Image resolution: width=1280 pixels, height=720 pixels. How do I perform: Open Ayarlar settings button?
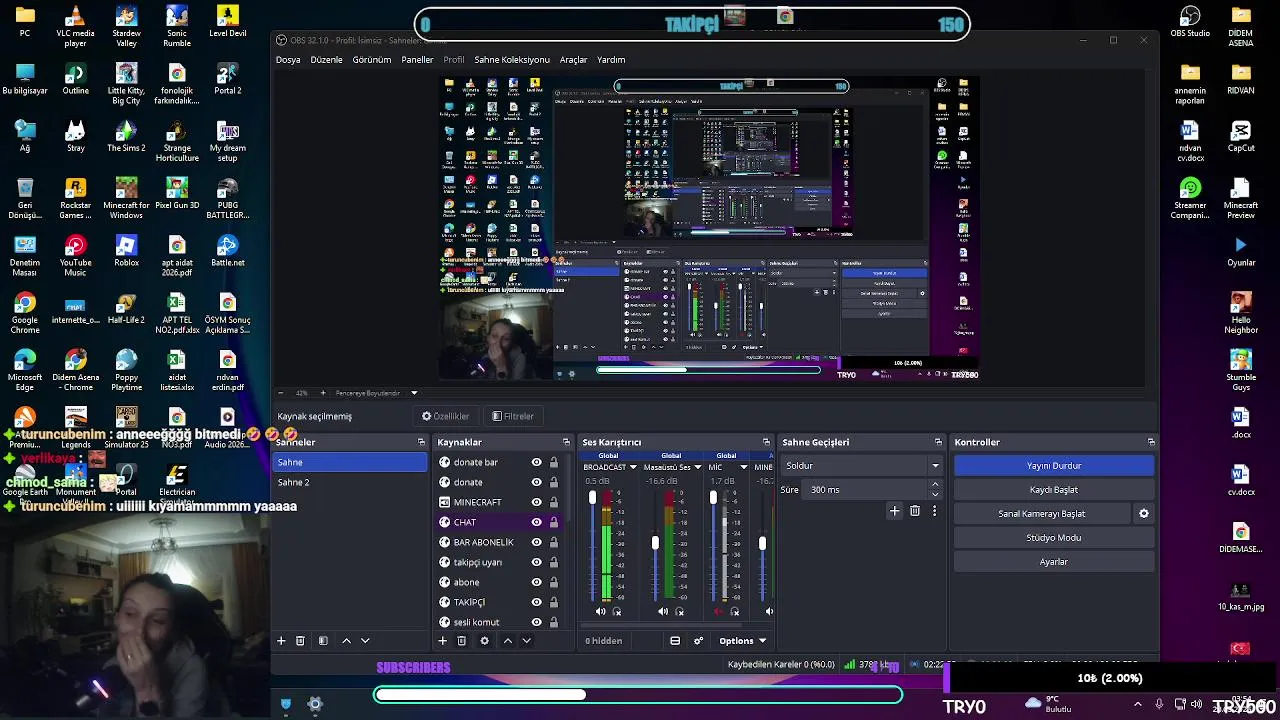(1054, 562)
